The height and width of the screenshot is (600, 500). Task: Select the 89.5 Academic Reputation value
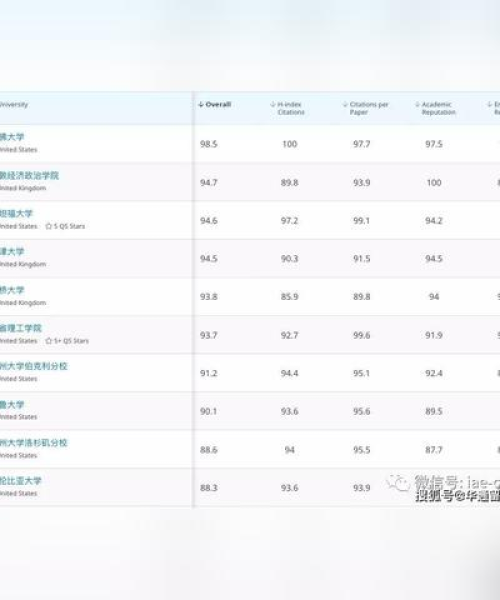tap(434, 411)
